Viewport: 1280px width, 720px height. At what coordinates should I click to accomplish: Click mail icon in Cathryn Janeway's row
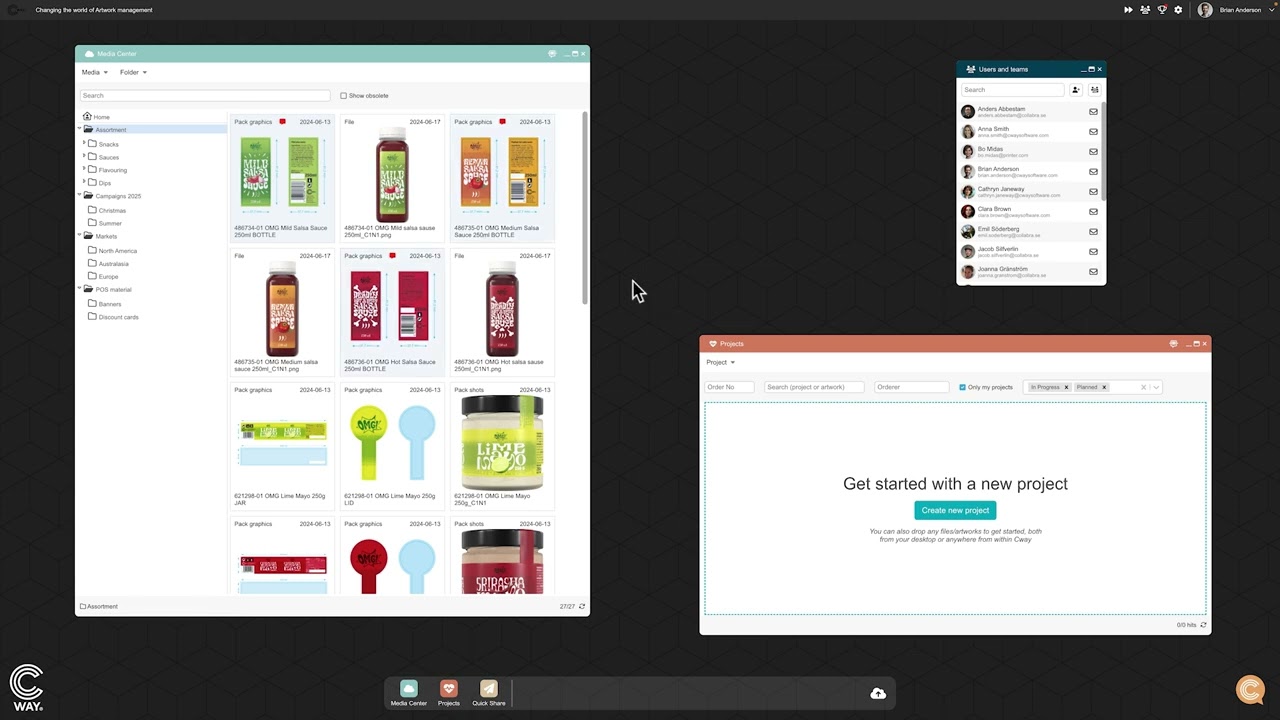click(x=1093, y=192)
